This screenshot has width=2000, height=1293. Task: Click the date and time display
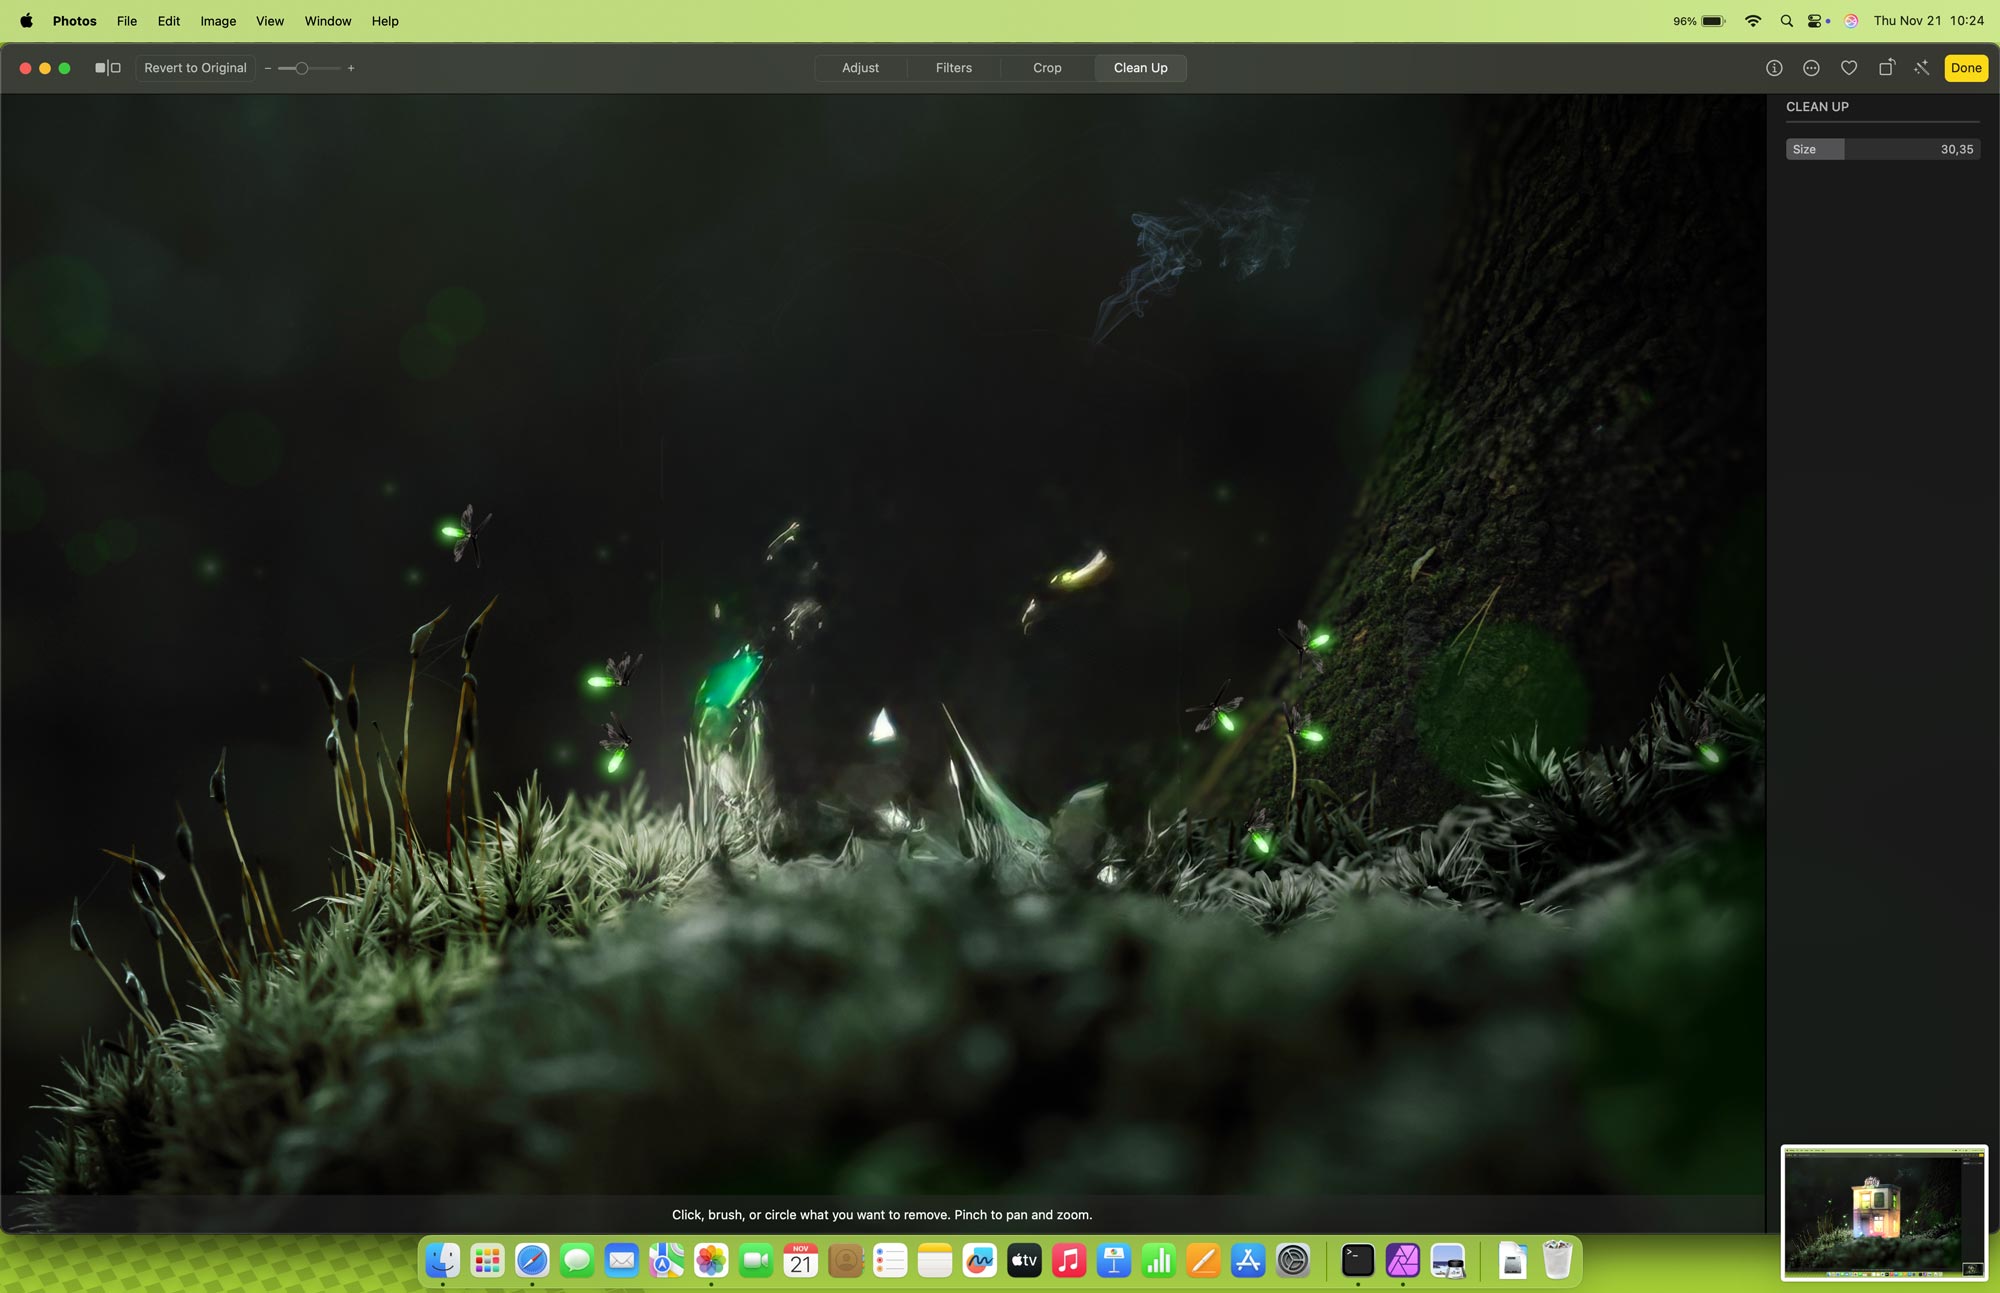tap(1928, 21)
